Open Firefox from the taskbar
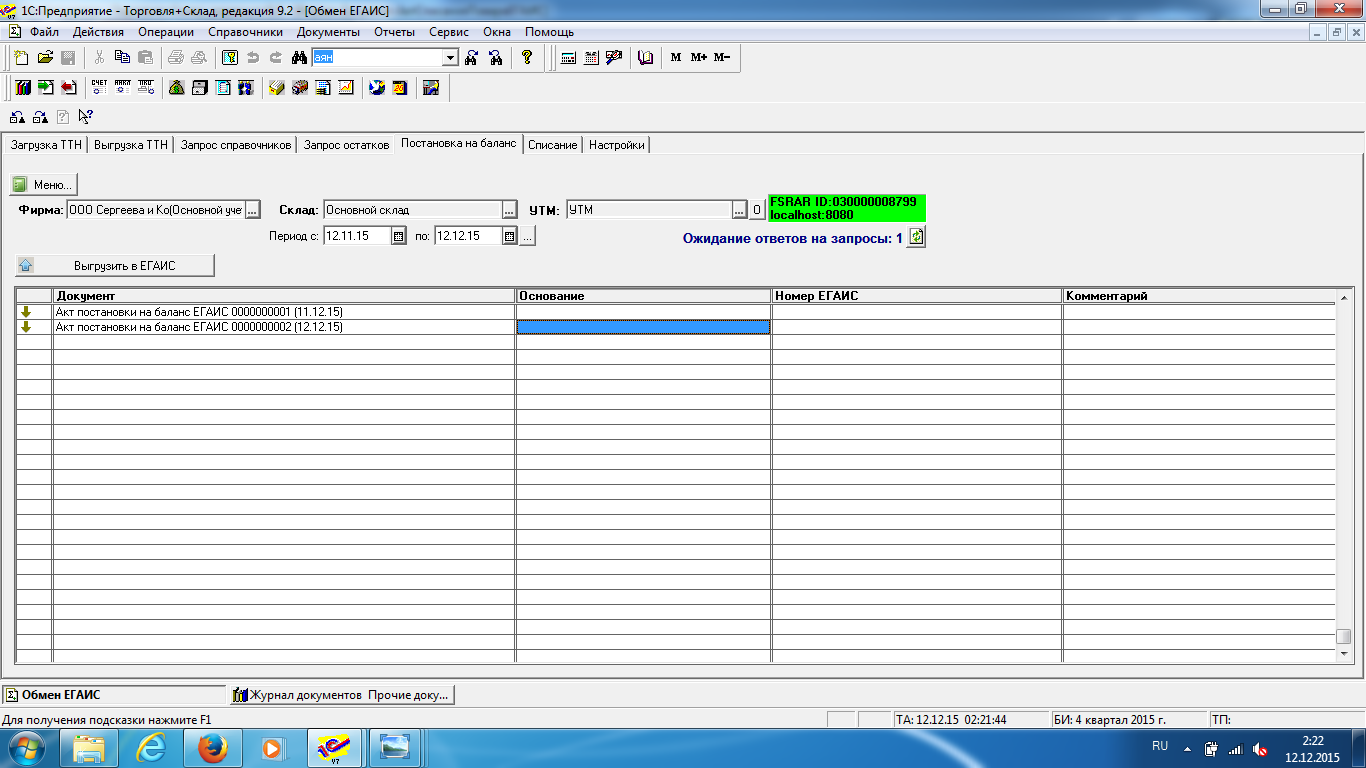1366x768 pixels. (x=212, y=747)
